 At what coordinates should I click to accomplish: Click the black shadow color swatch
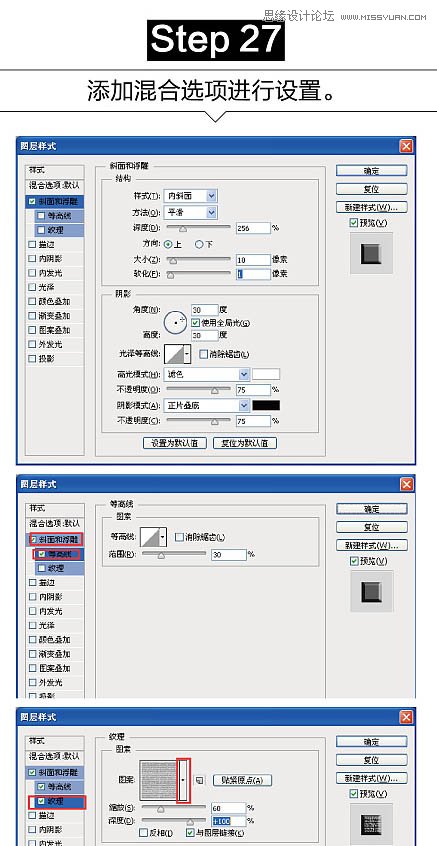click(x=267, y=405)
